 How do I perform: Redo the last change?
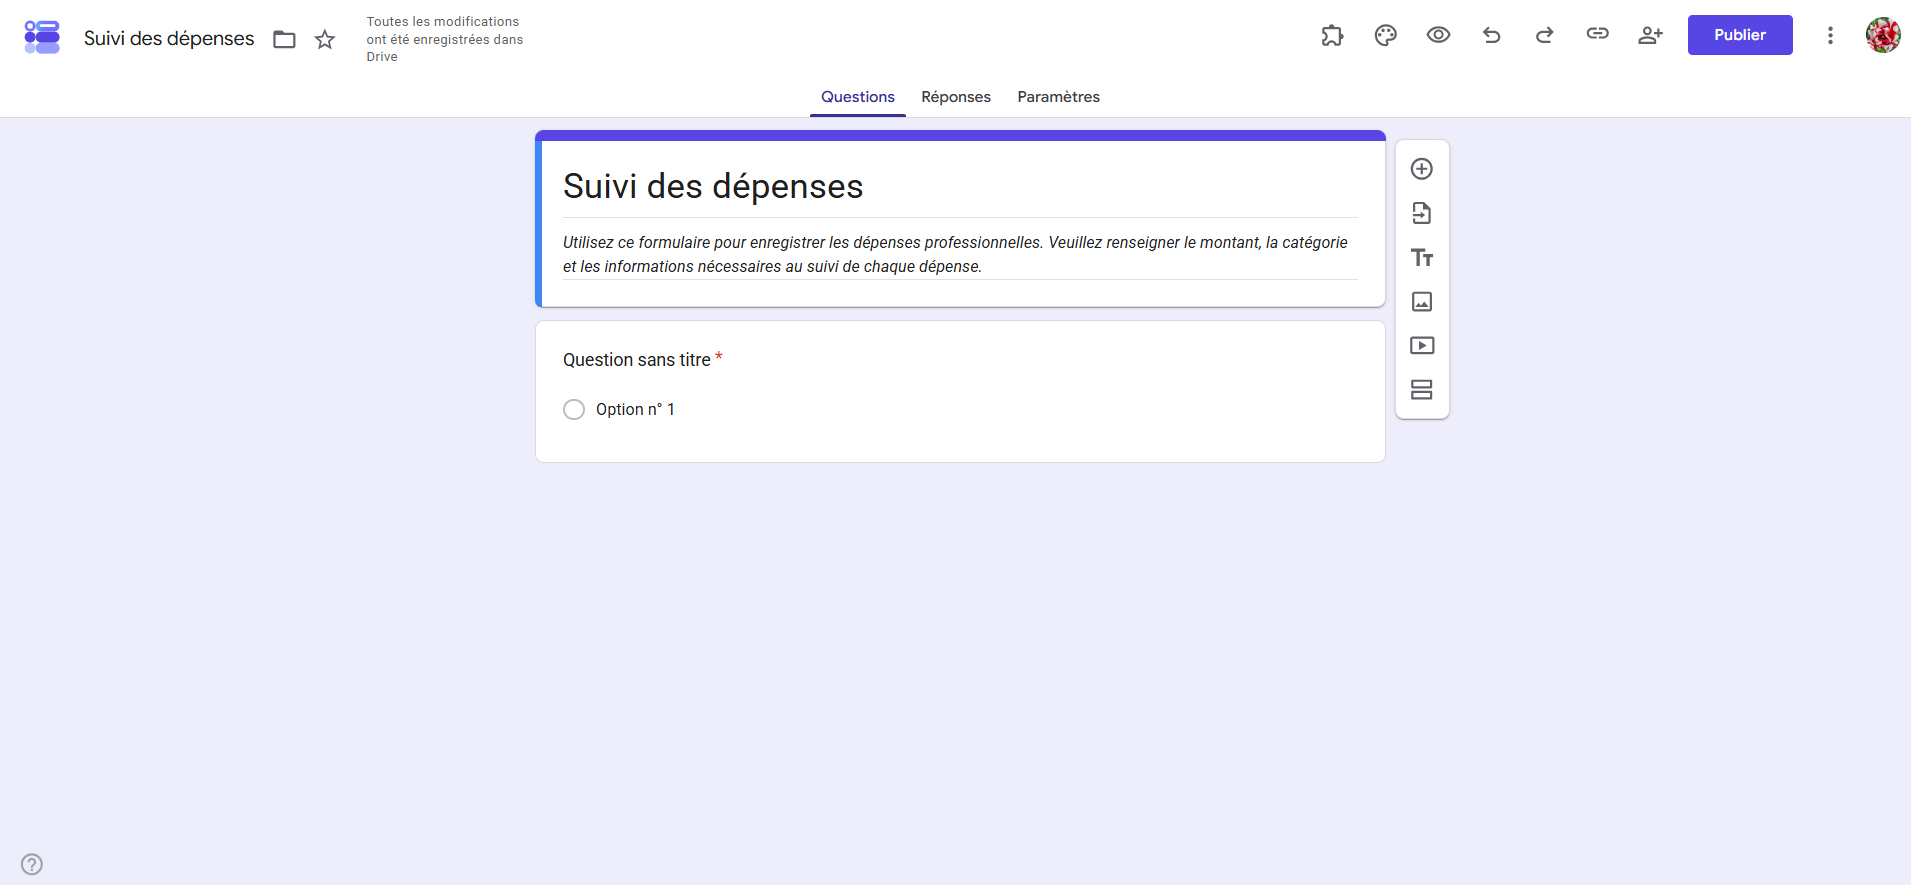1544,35
